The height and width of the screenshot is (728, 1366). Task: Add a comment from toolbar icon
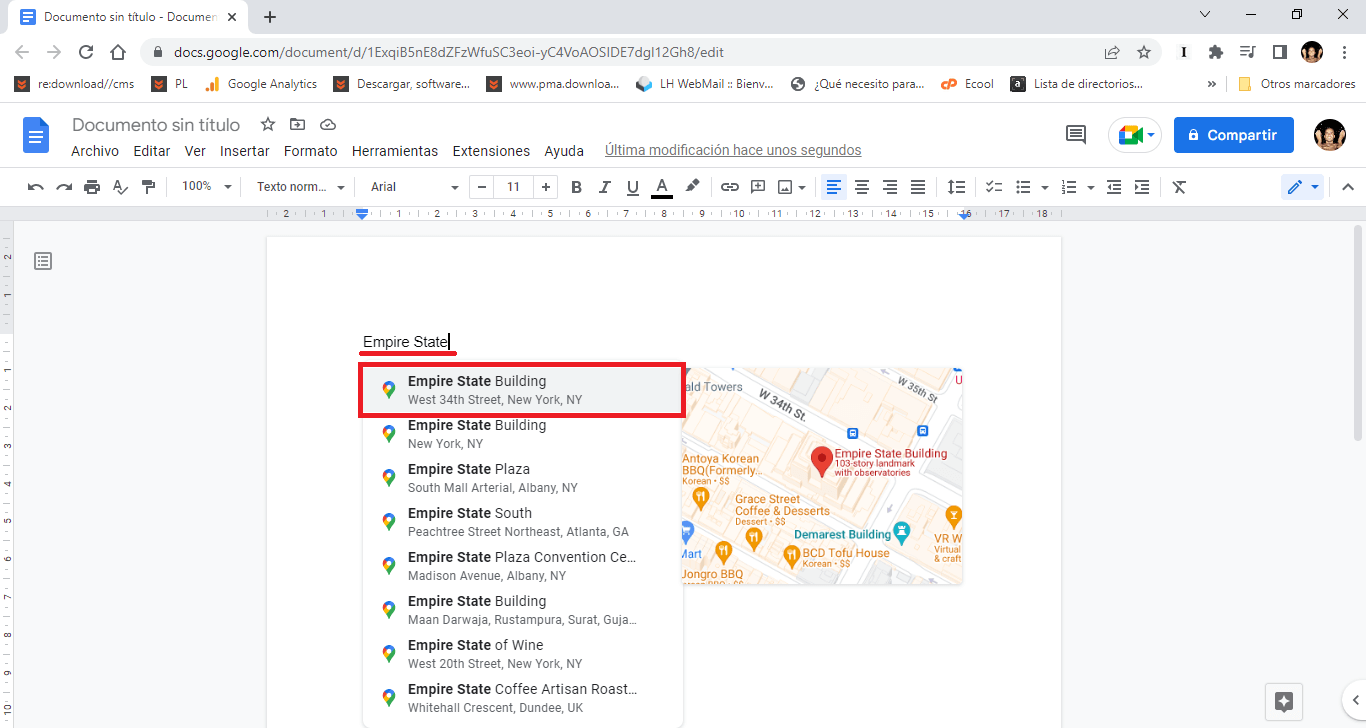758,187
